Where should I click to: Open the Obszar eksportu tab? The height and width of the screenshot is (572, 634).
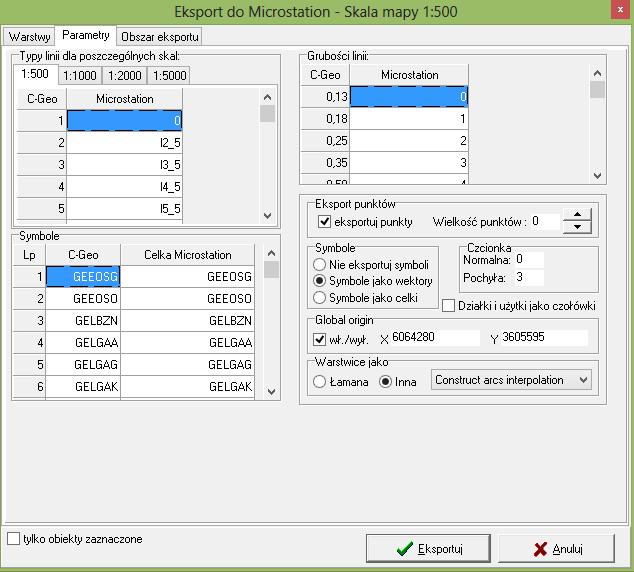(160, 37)
